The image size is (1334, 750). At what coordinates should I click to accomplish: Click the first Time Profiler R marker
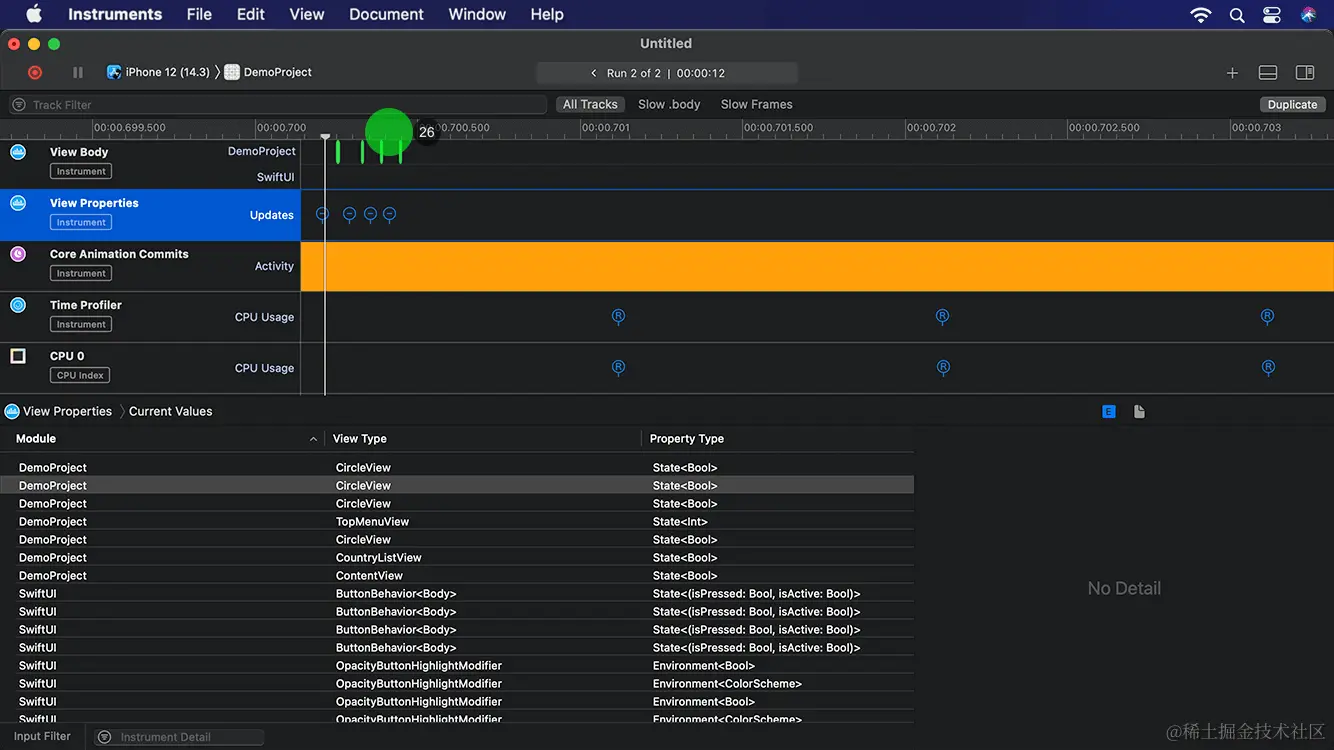[x=618, y=316]
